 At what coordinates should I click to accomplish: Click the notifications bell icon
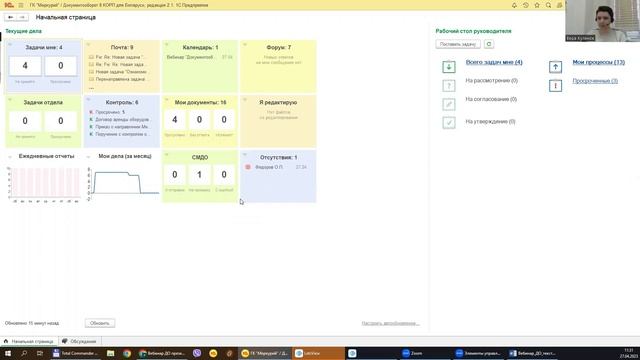(514, 5)
